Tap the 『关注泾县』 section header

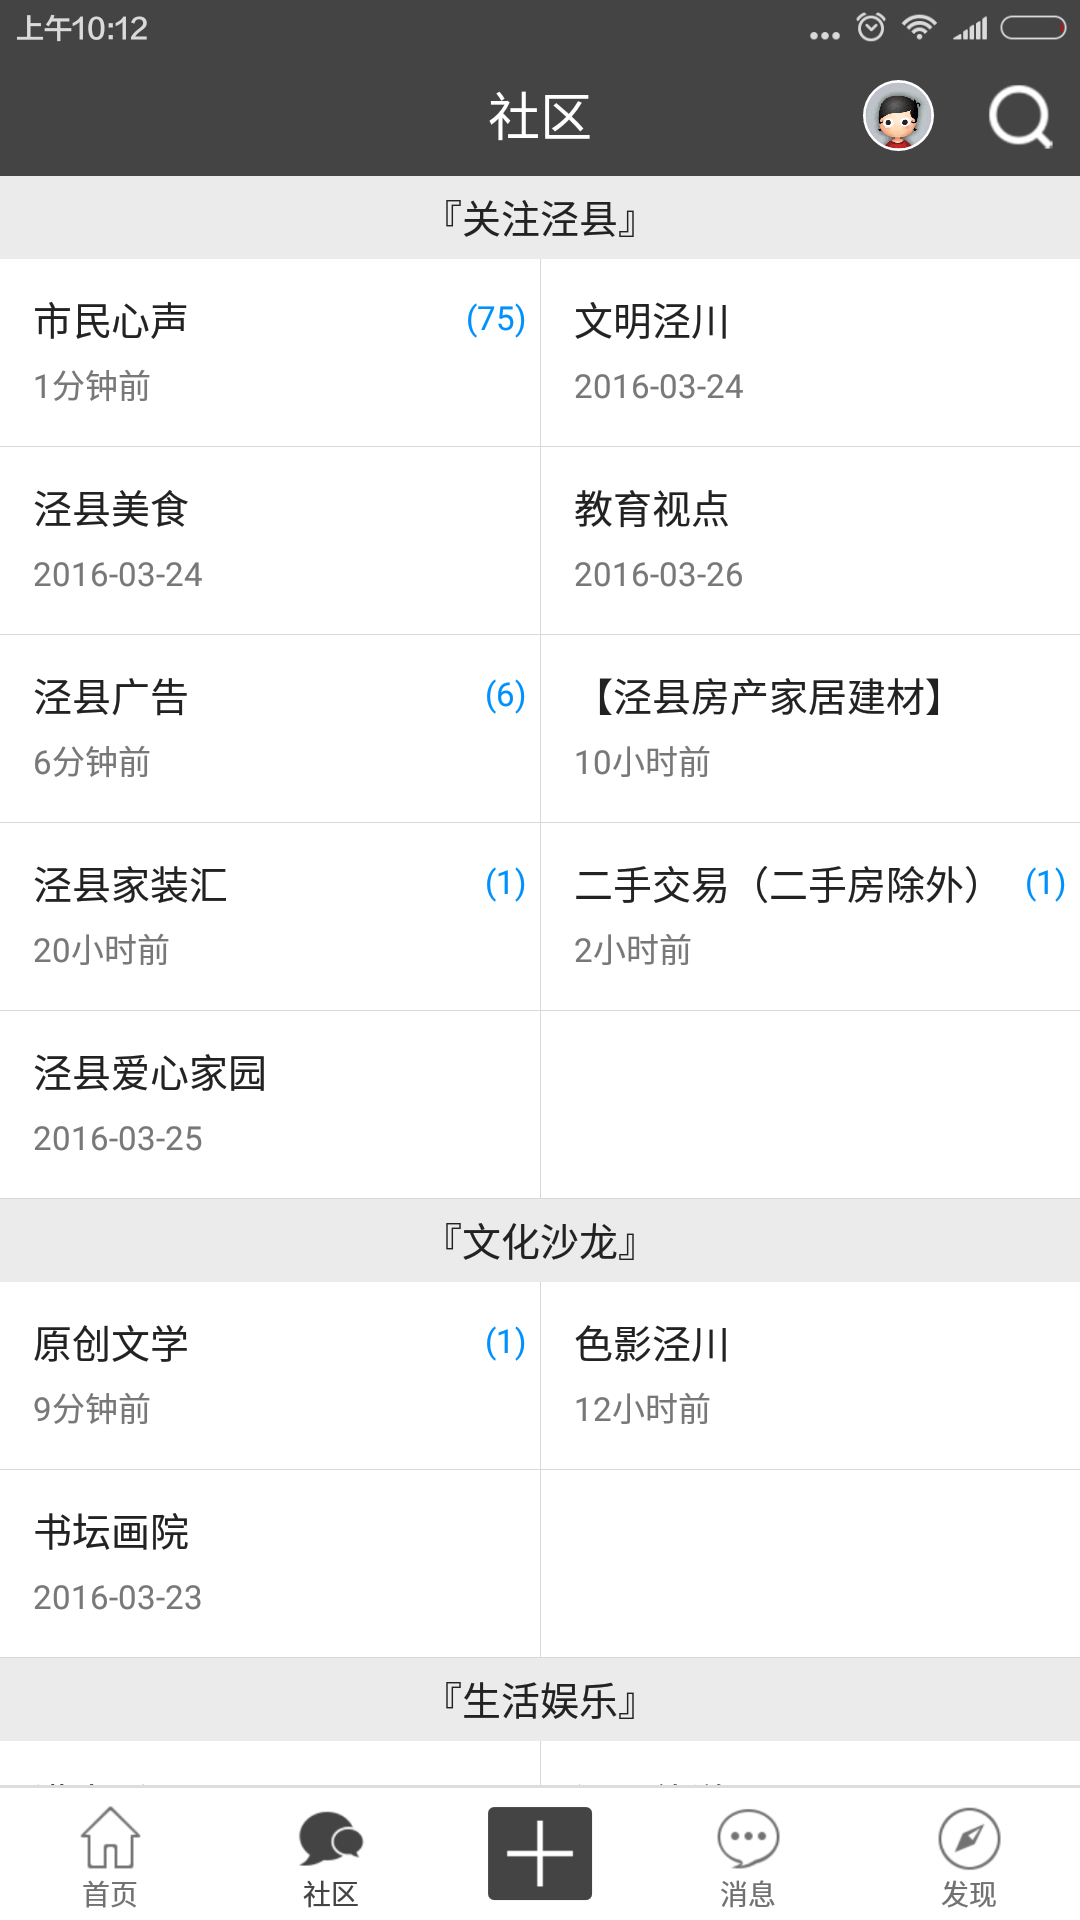[x=538, y=218]
